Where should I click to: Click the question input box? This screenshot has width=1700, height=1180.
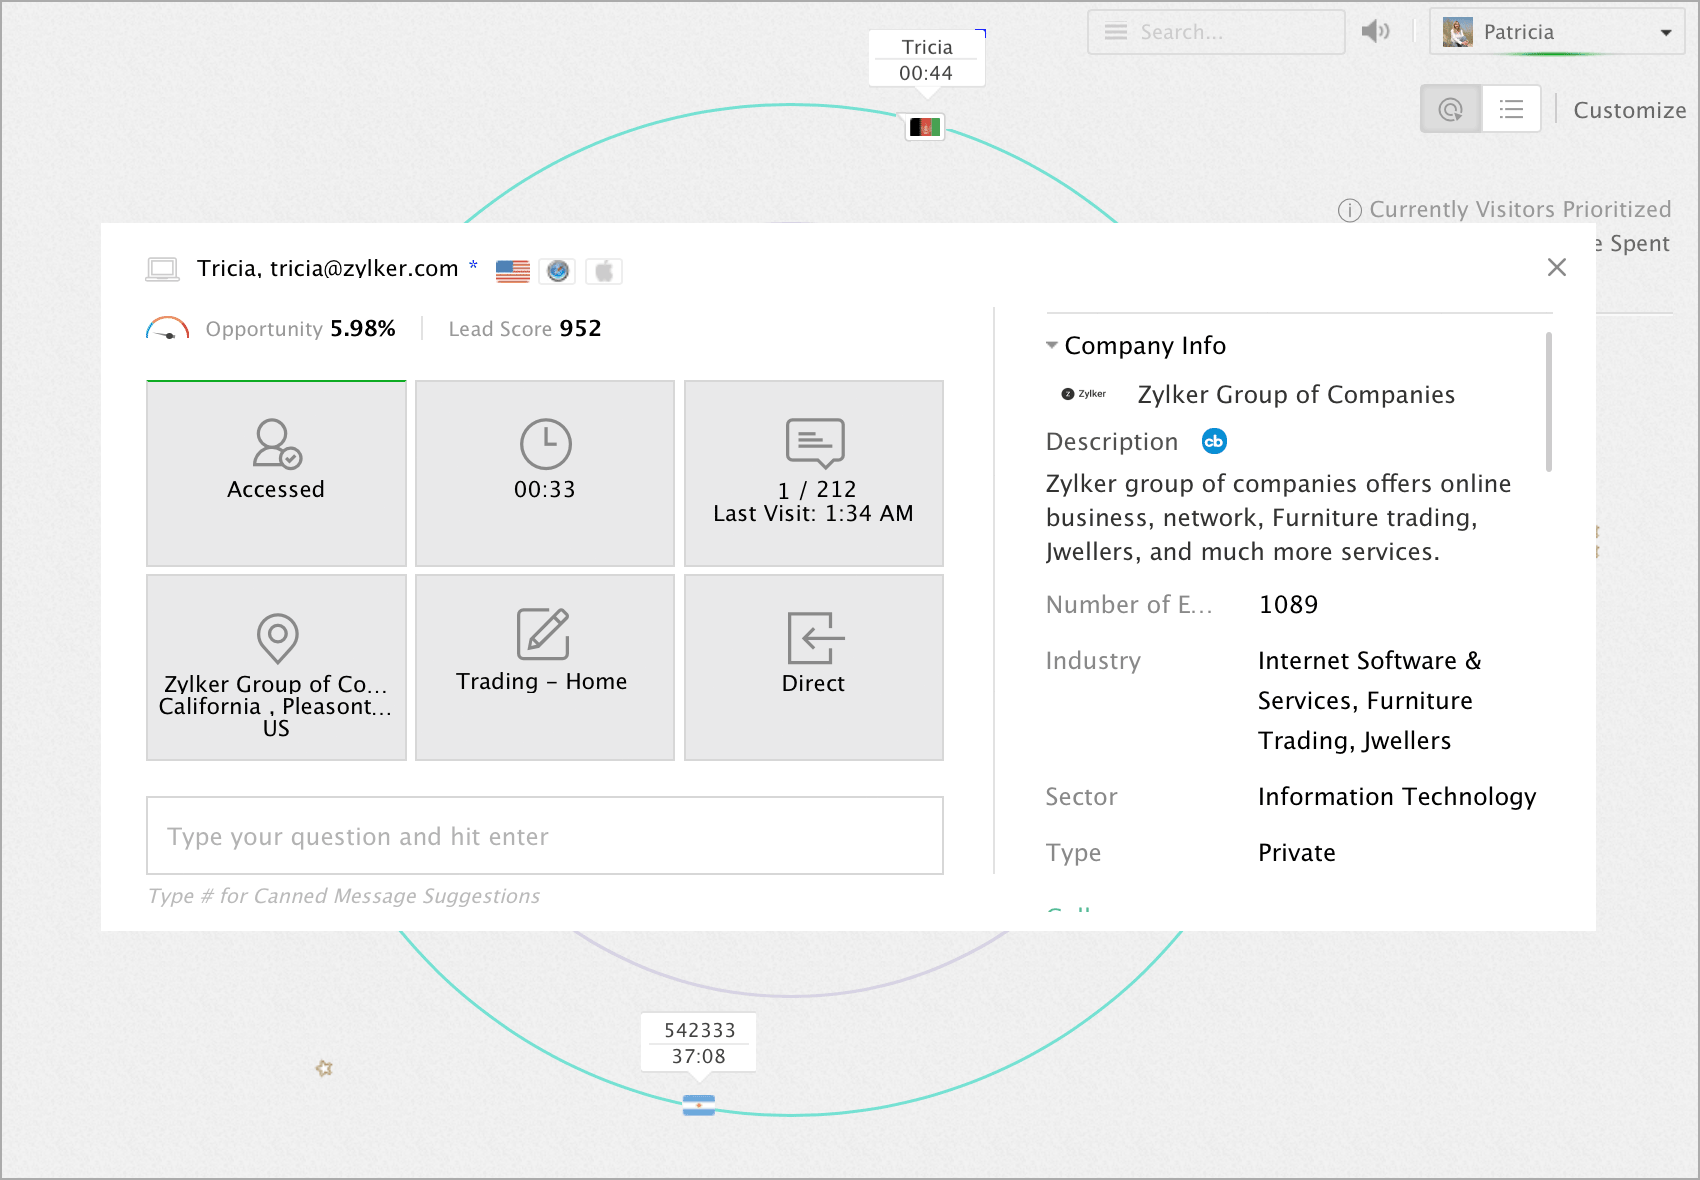(x=545, y=836)
